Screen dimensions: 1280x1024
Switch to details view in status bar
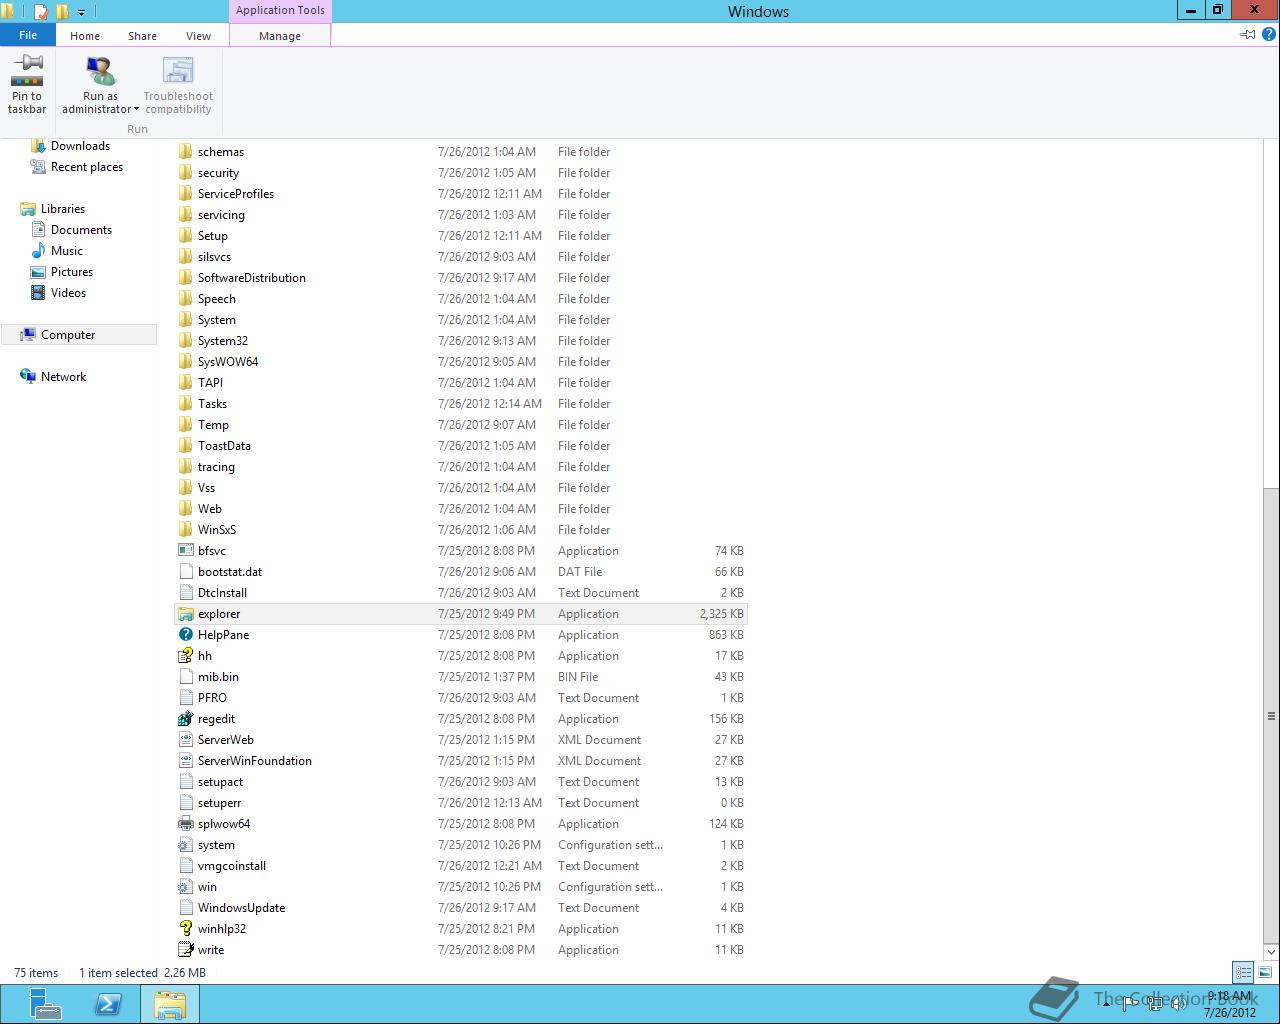tap(1243, 972)
